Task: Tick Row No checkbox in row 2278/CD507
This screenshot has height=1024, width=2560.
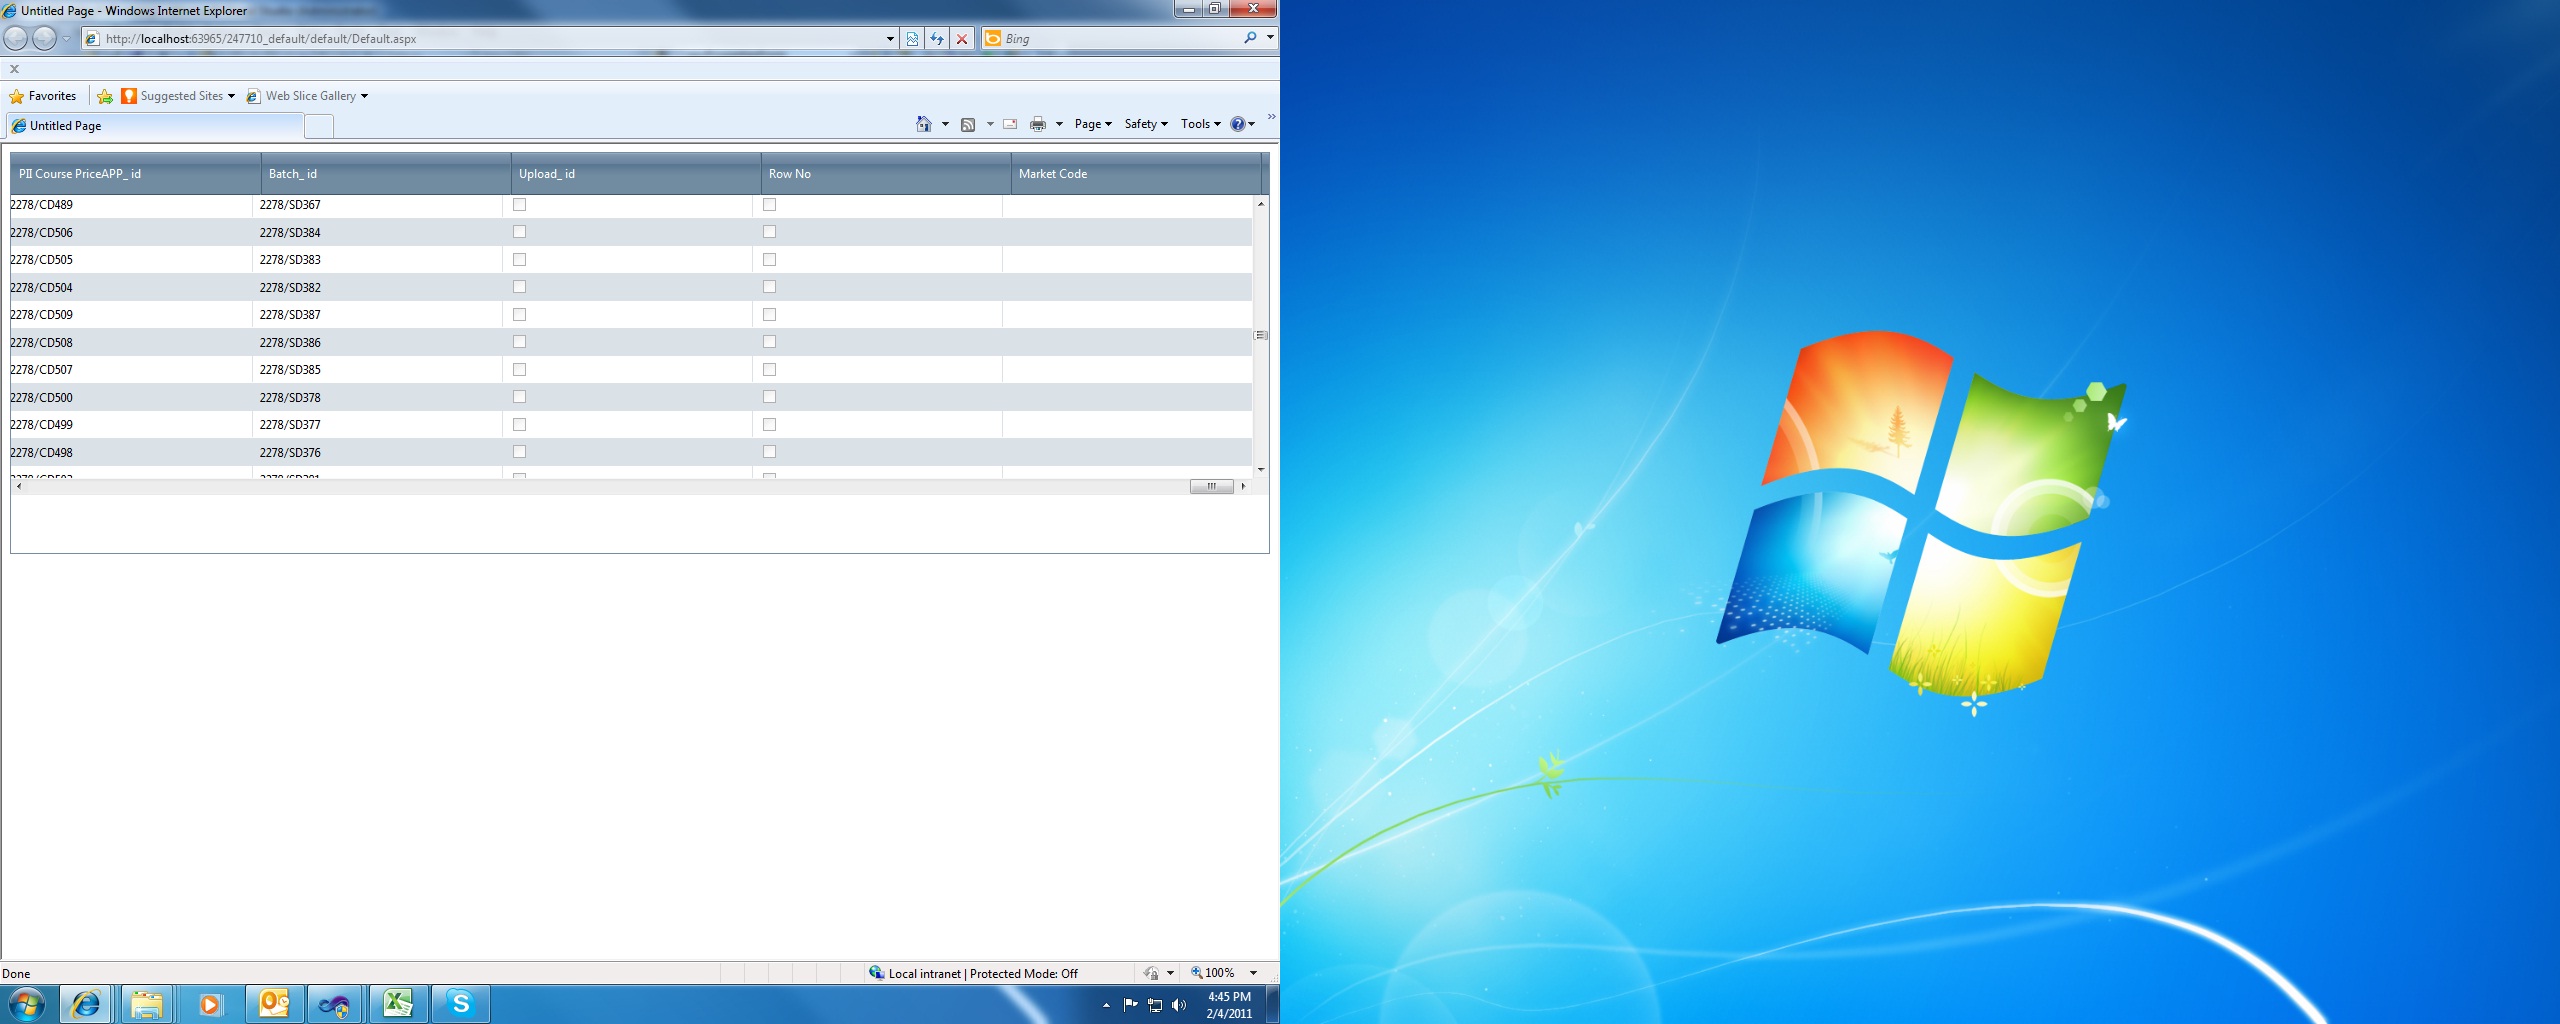Action: (769, 370)
